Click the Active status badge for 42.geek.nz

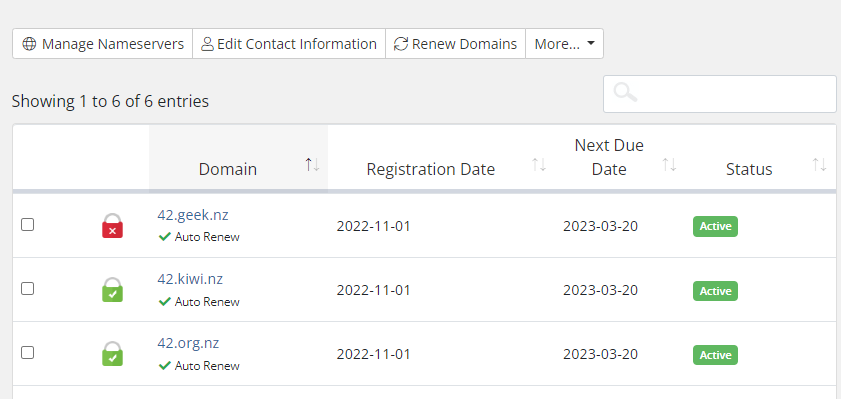click(715, 226)
